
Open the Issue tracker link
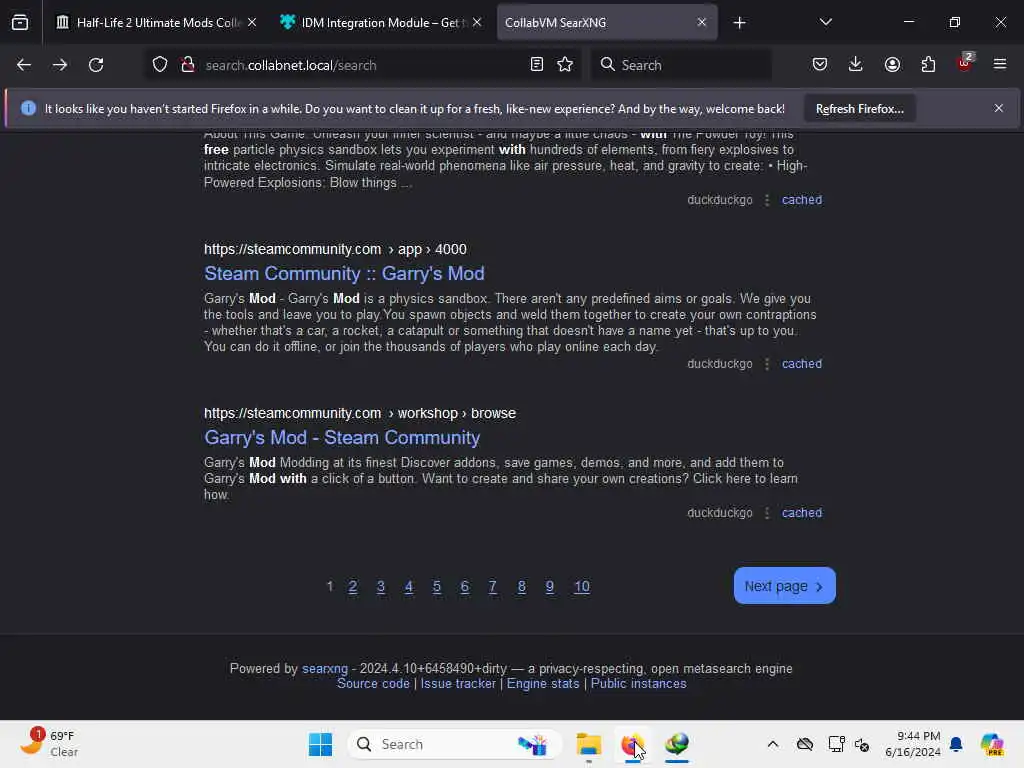[458, 684]
